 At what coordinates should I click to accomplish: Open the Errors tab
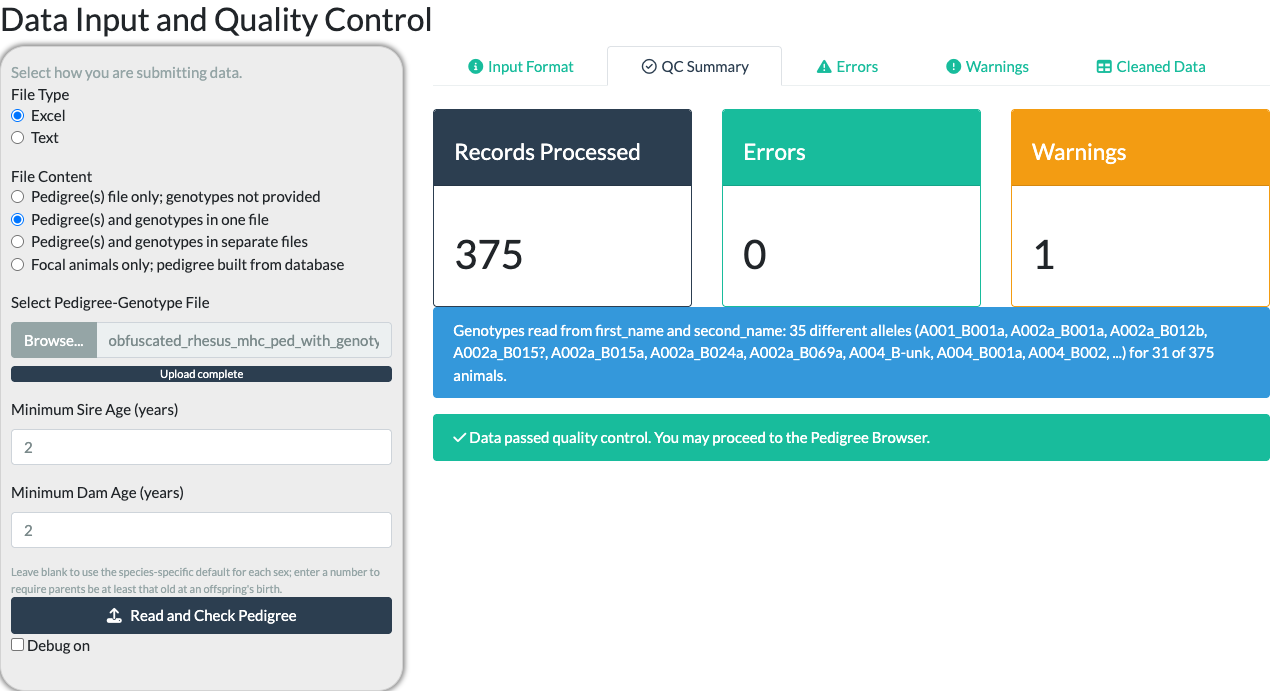click(847, 67)
